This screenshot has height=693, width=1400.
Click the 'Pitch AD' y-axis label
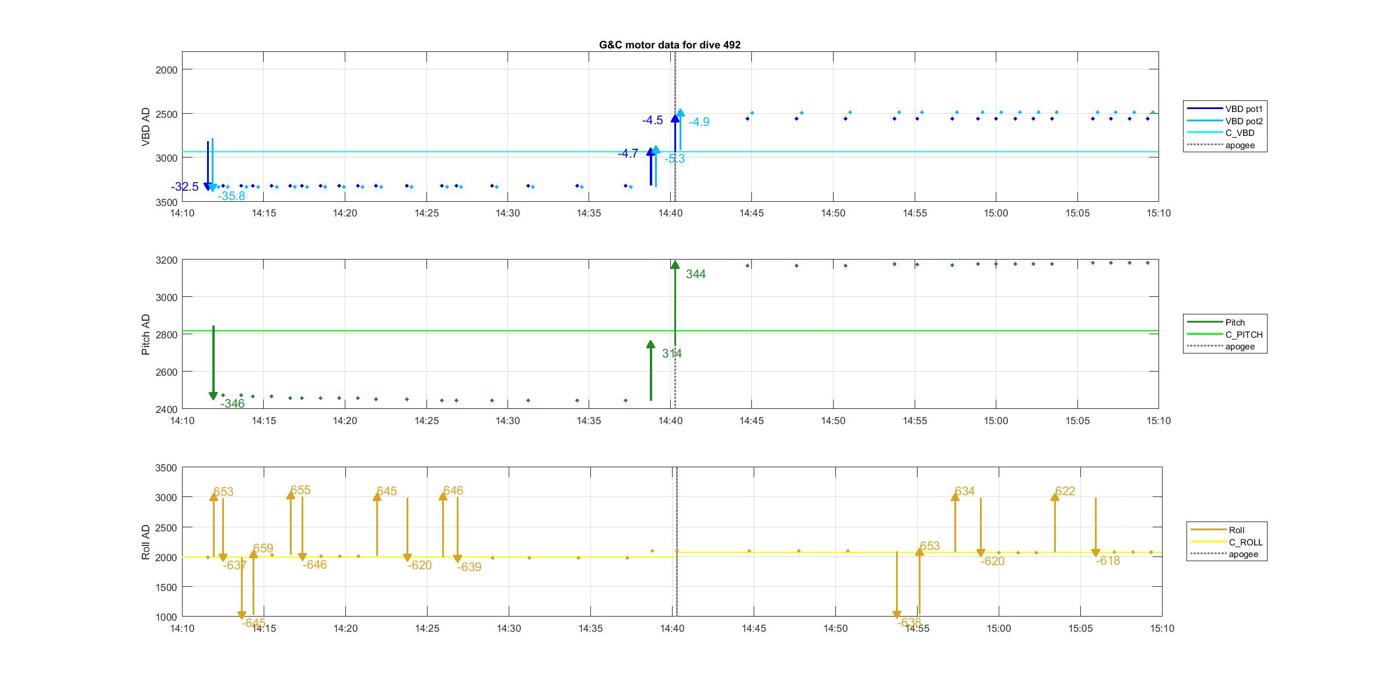click(145, 335)
